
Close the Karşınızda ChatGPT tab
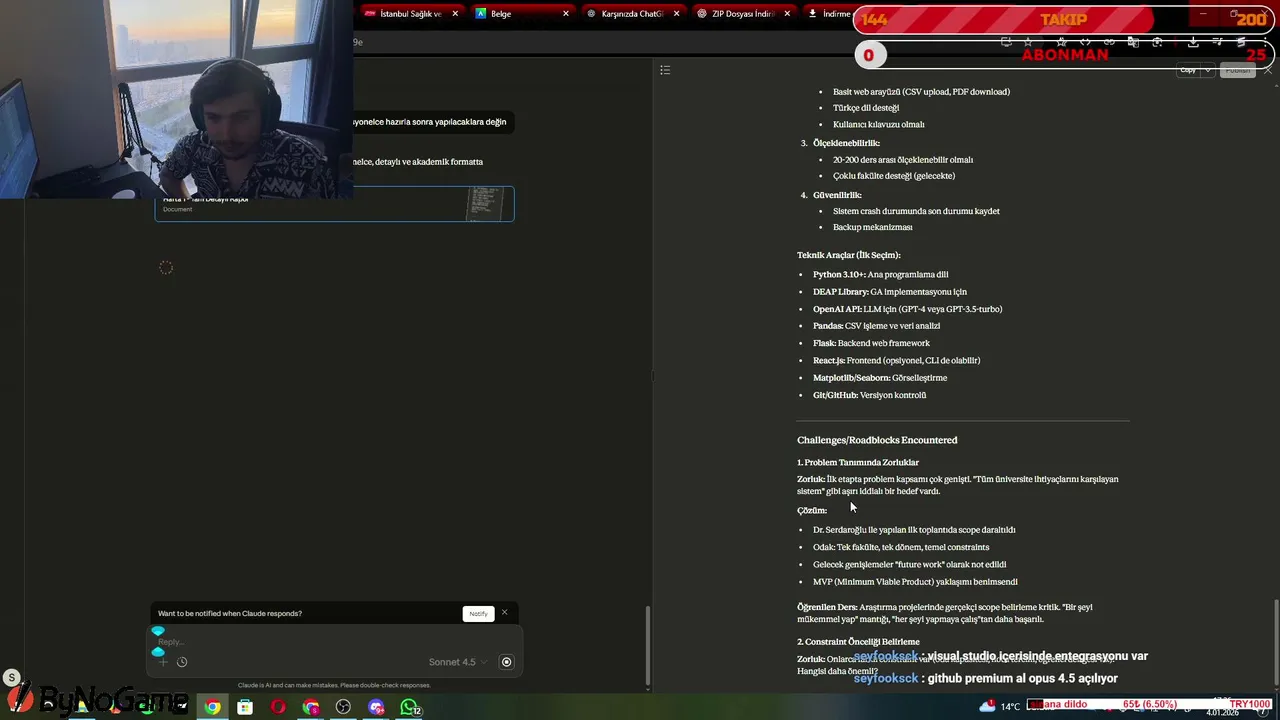coord(677,14)
